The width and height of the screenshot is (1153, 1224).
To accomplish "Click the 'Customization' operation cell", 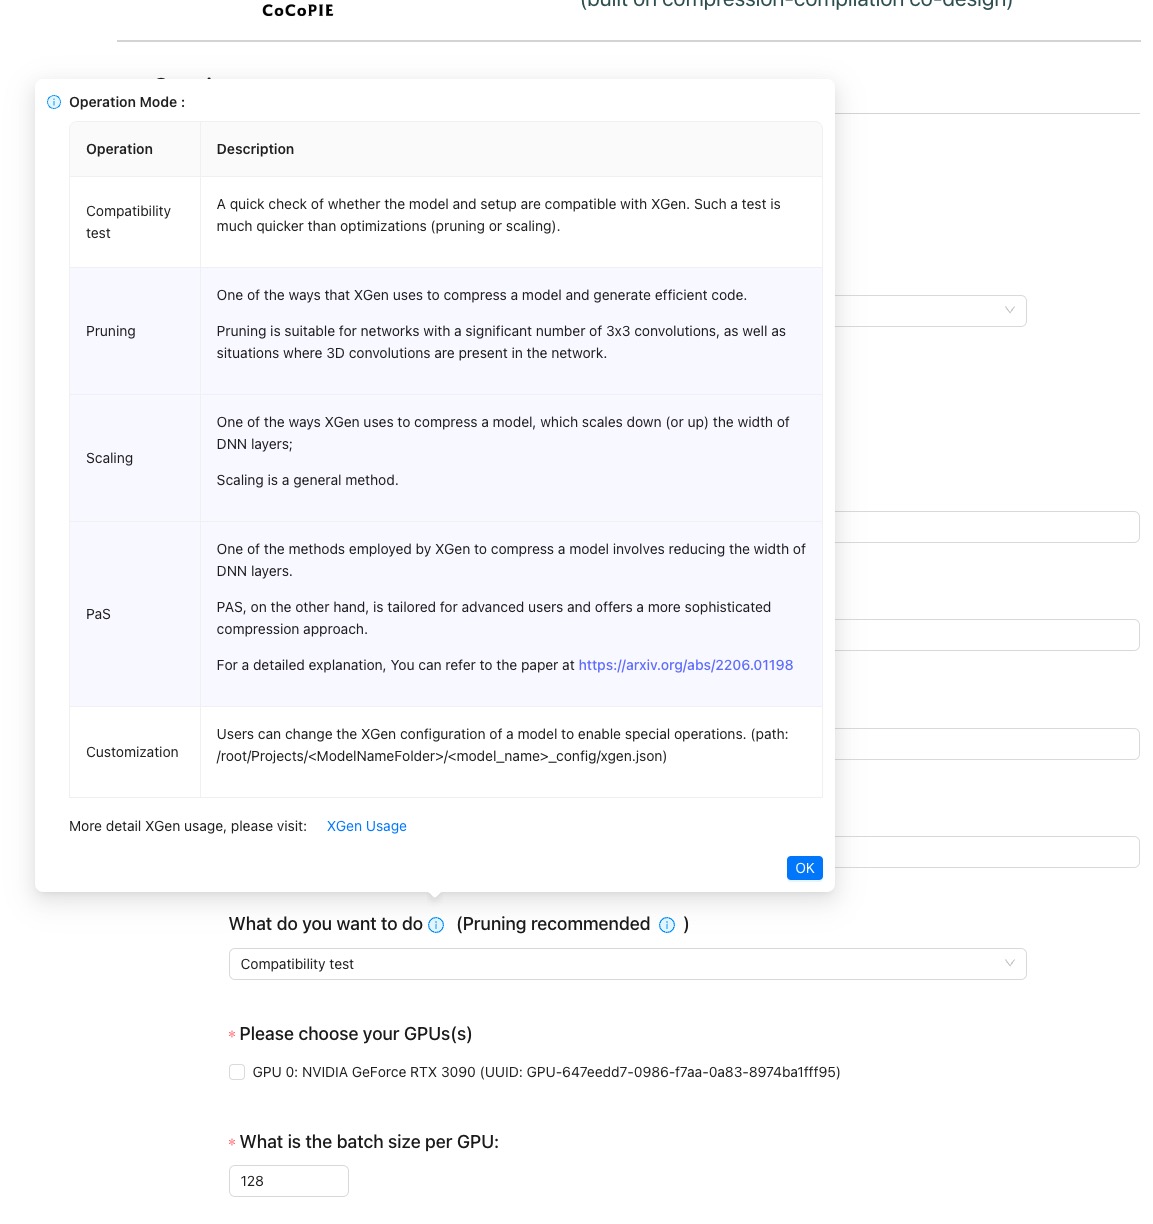I will pos(135,752).
